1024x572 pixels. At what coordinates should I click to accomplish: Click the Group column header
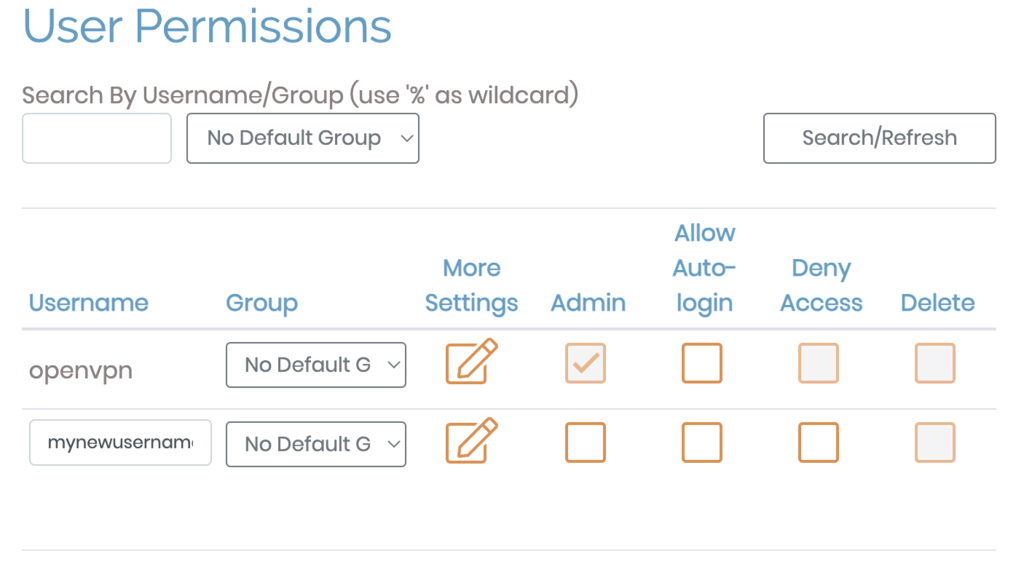[261, 303]
